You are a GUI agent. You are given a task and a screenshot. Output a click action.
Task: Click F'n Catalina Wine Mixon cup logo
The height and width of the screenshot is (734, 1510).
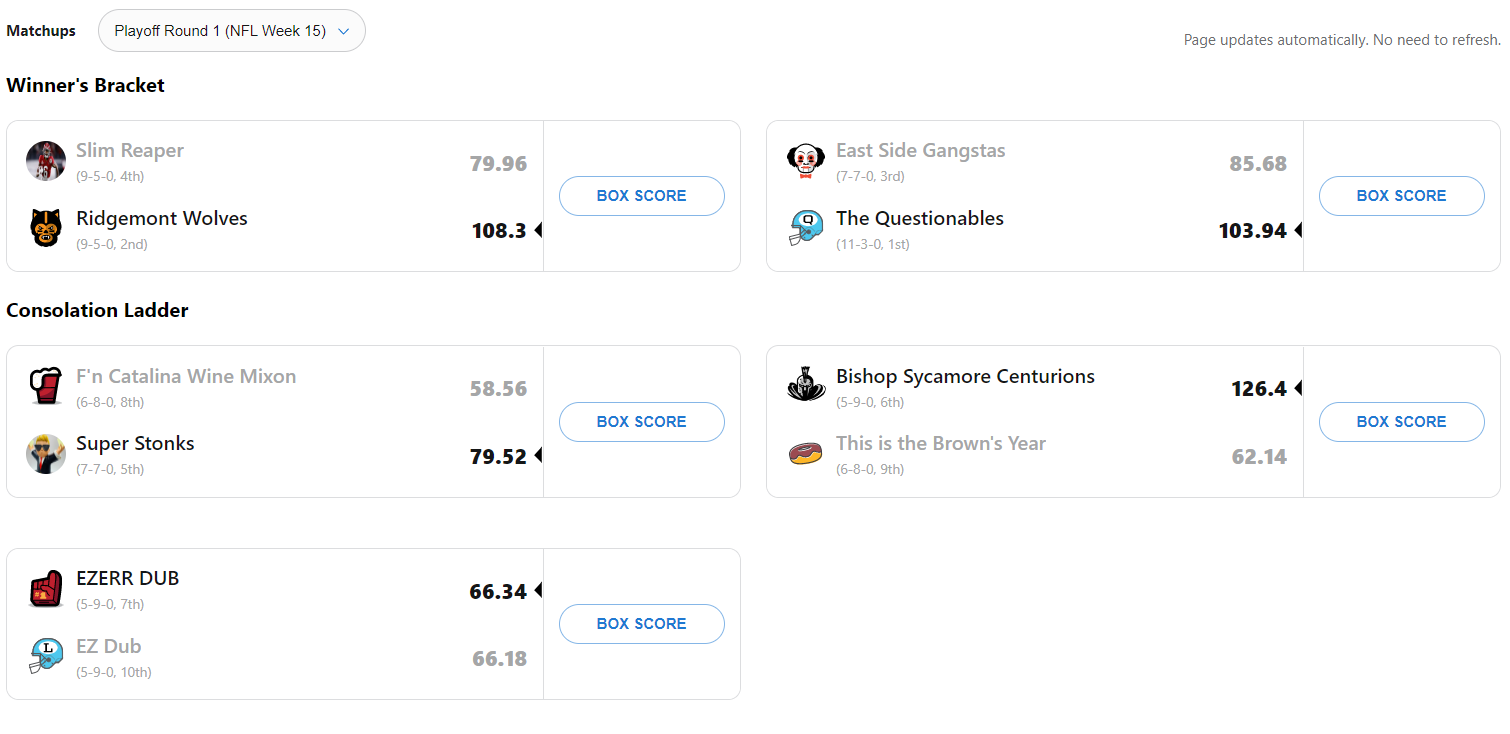tap(46, 387)
